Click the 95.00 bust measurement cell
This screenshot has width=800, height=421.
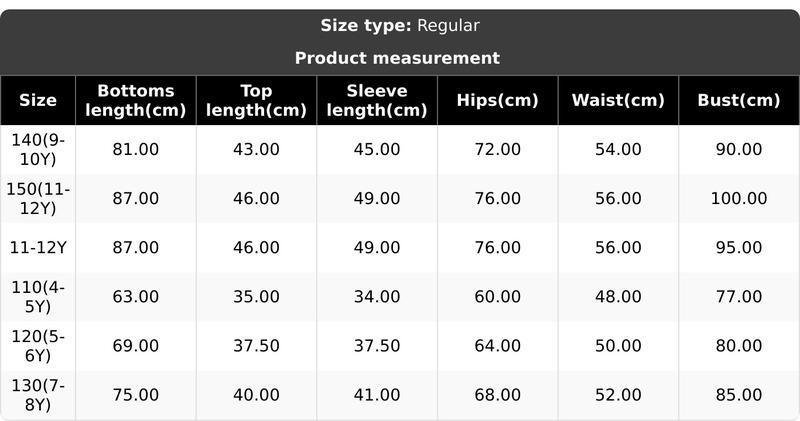(739, 247)
